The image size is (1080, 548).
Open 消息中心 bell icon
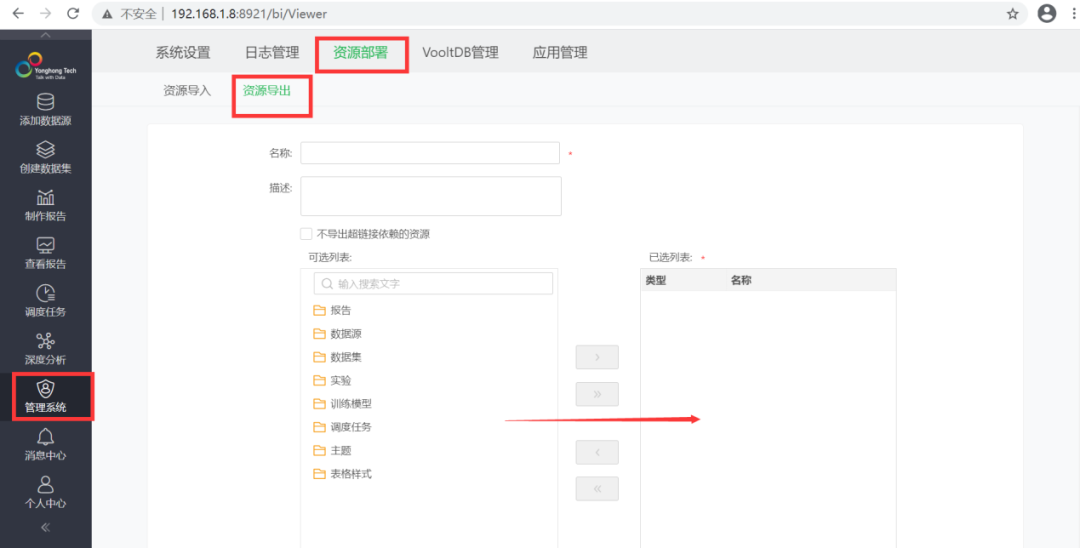click(x=45, y=445)
